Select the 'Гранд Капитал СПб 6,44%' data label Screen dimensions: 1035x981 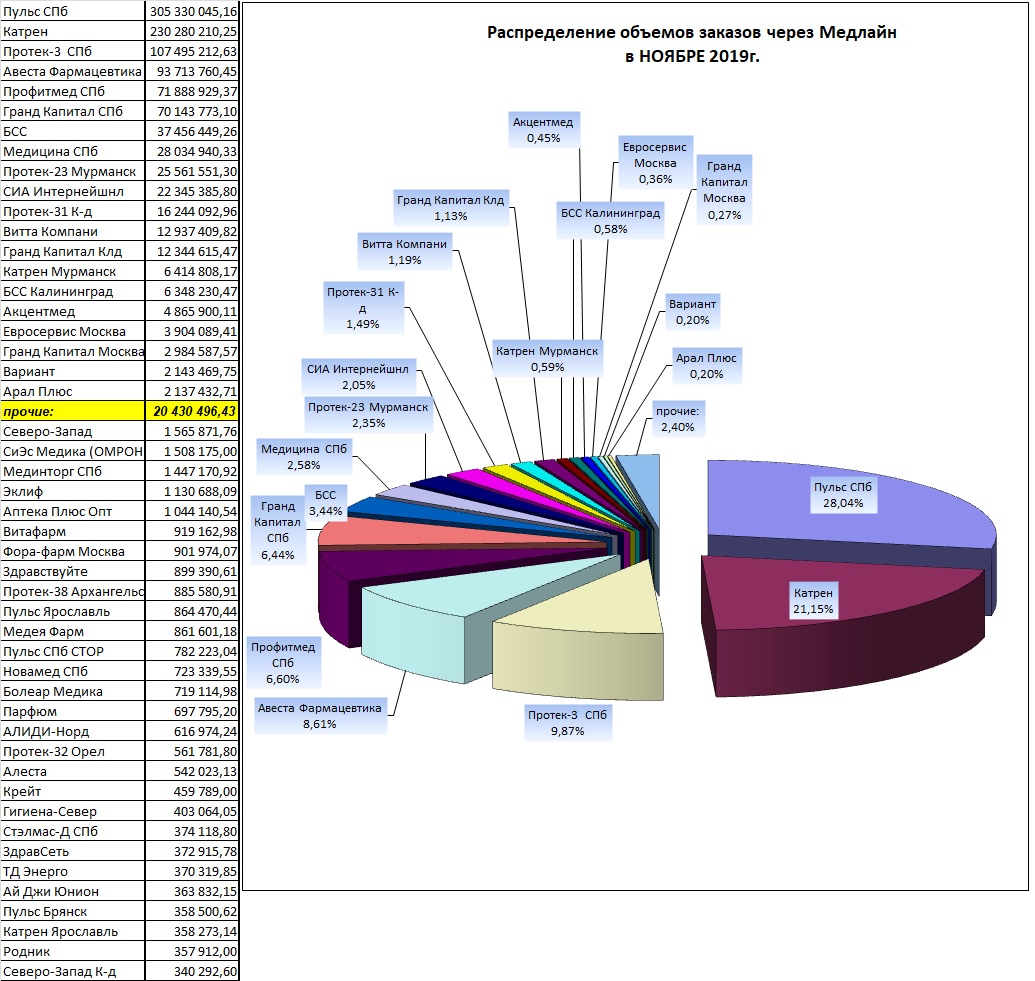(x=278, y=530)
